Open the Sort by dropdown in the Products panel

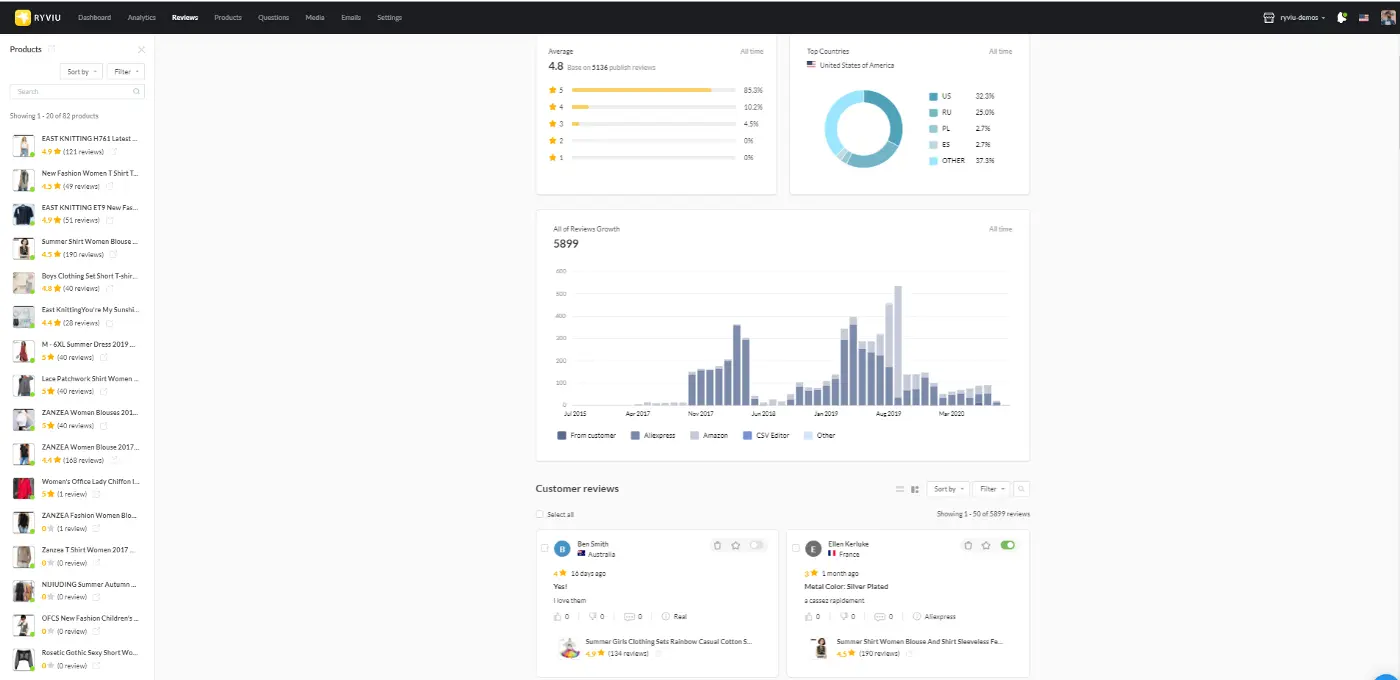(80, 71)
